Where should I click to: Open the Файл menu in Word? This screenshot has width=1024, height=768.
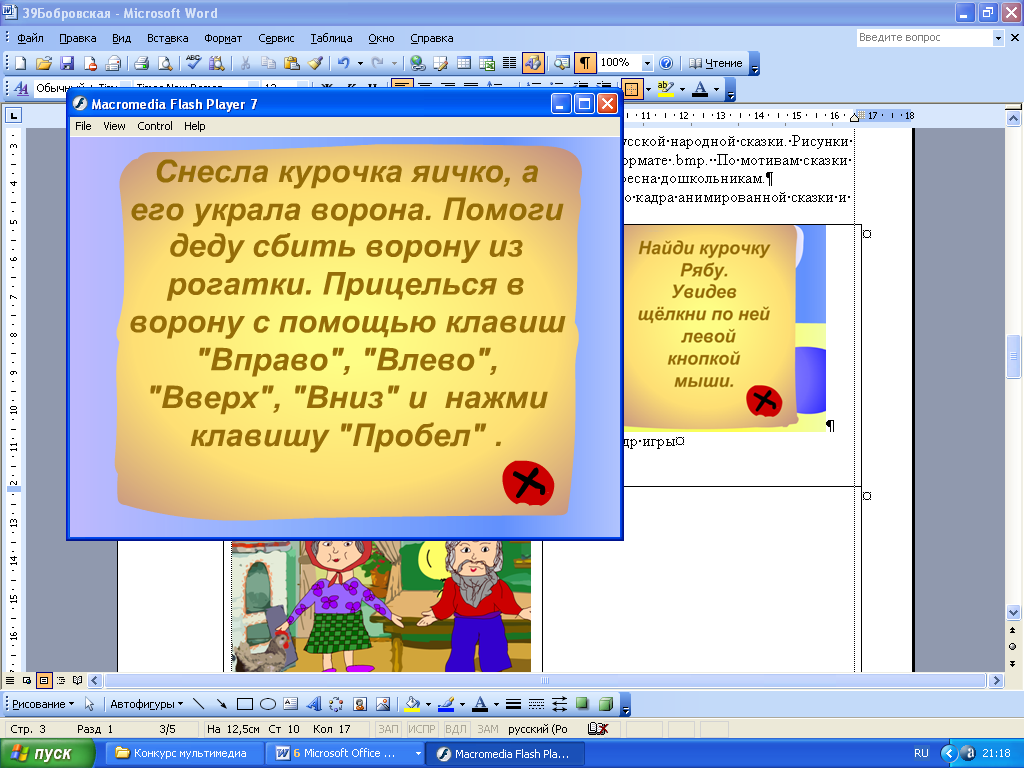tap(30, 38)
